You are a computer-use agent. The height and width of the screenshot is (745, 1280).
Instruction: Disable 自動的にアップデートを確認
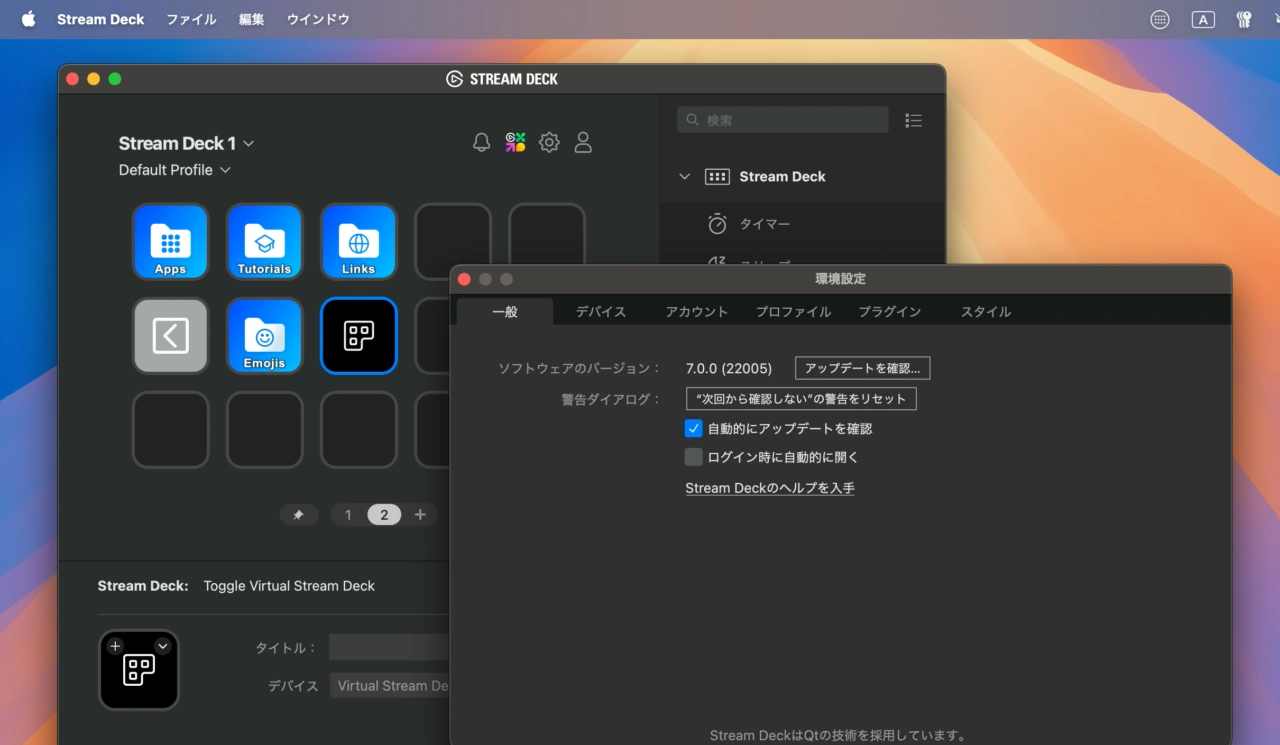[x=693, y=428]
